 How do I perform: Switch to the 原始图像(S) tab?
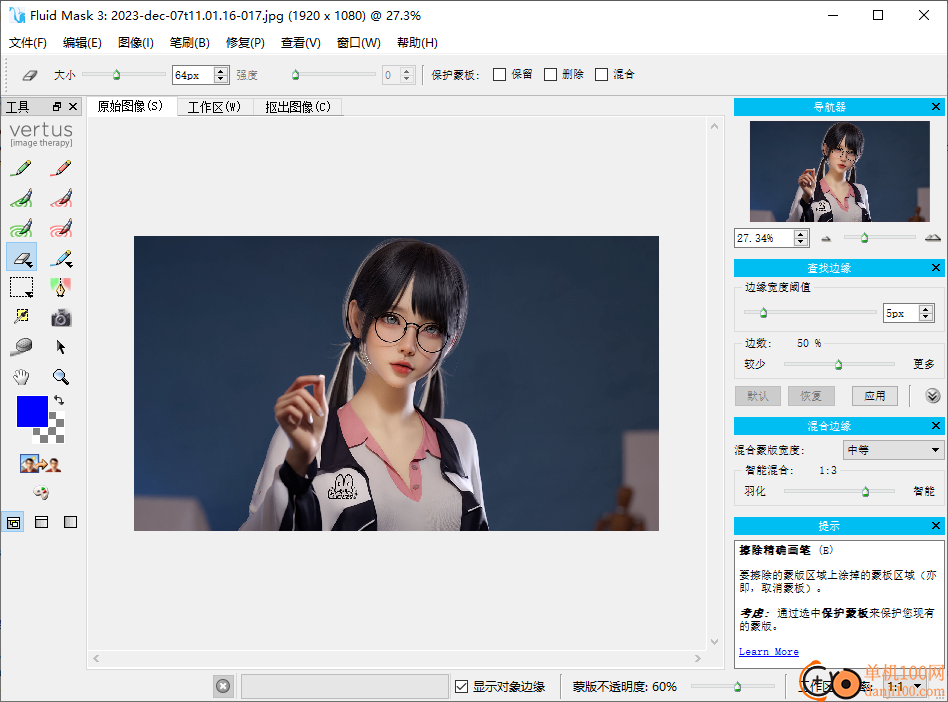pos(130,106)
